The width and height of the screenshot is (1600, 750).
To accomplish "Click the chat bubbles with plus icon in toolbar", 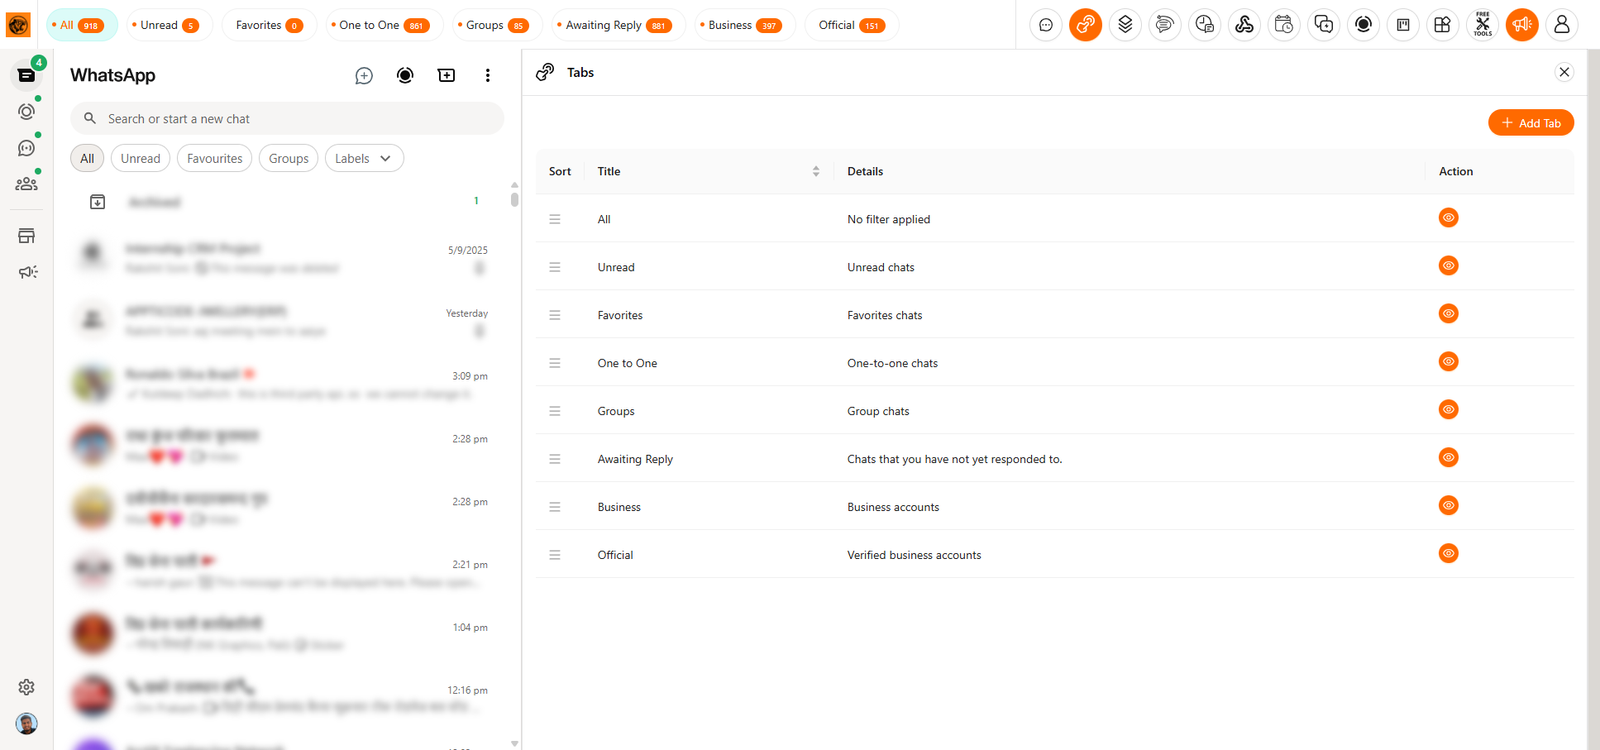I will point(1324,25).
